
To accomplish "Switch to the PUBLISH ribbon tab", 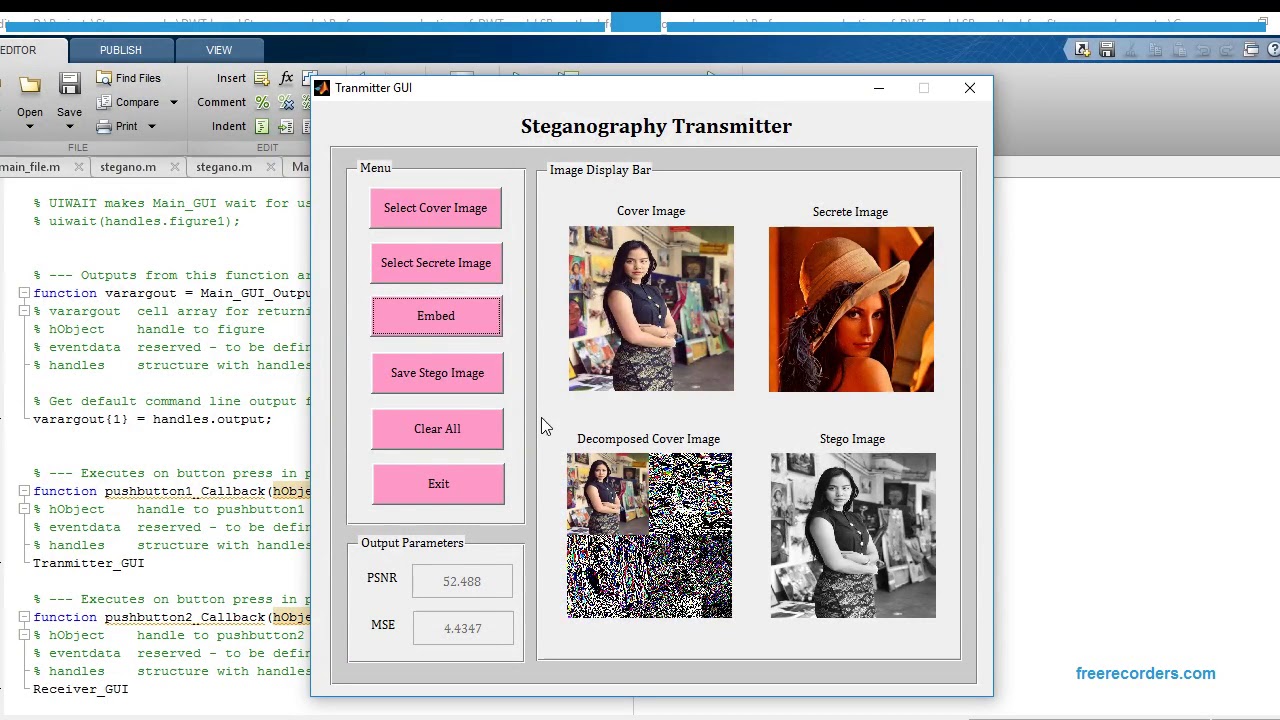I will click(121, 50).
